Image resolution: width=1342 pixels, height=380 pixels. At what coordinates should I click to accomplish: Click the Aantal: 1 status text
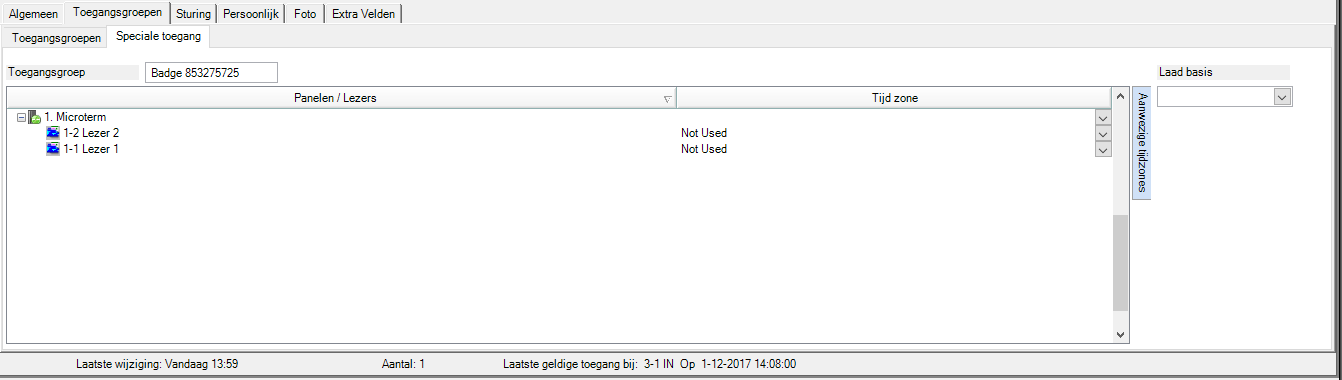[404, 364]
